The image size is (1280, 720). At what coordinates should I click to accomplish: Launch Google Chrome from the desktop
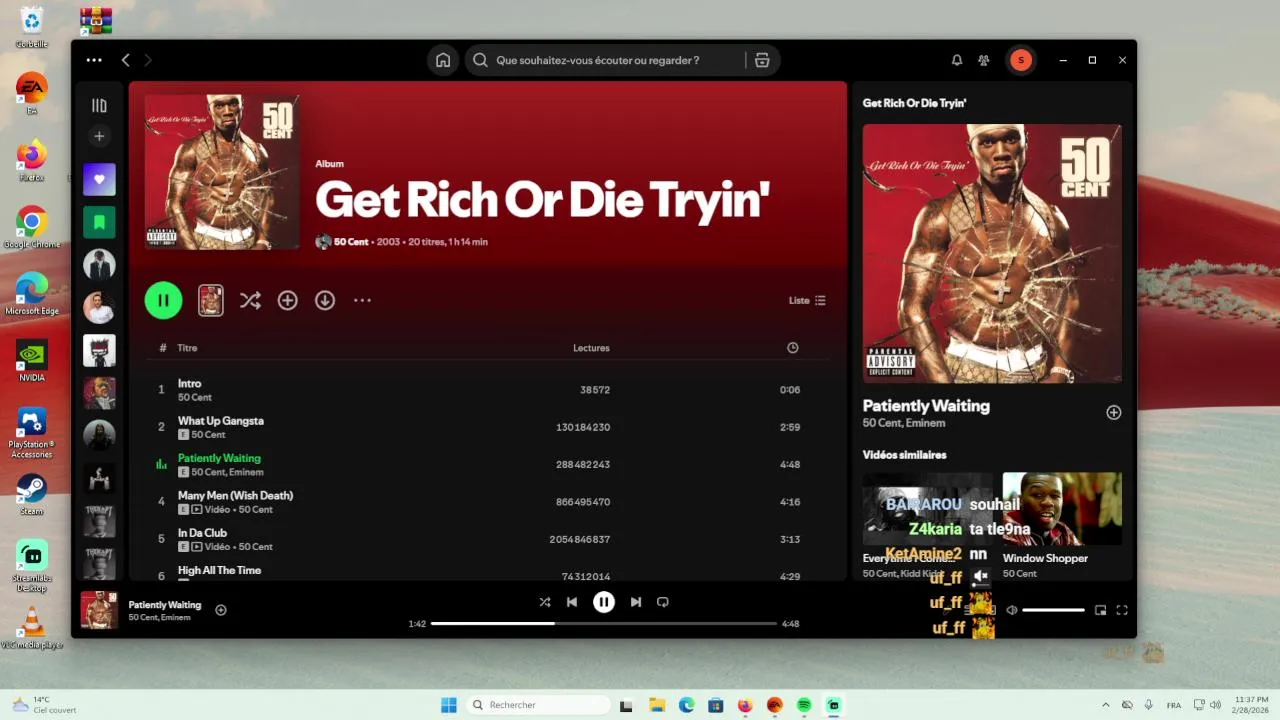32,227
